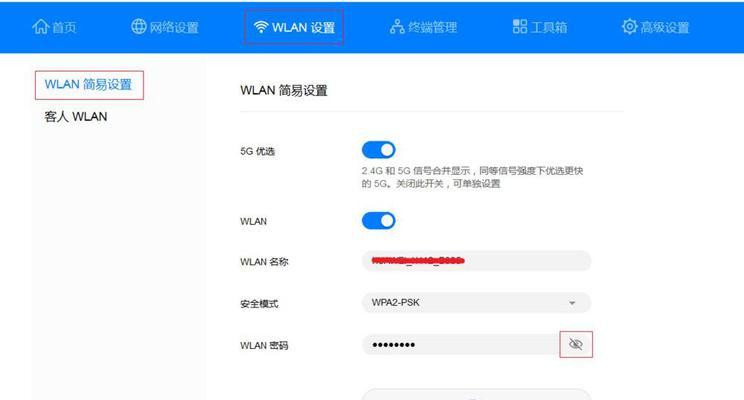Click the advanced settings gear icon
744x400 pixels.
(x=630, y=27)
